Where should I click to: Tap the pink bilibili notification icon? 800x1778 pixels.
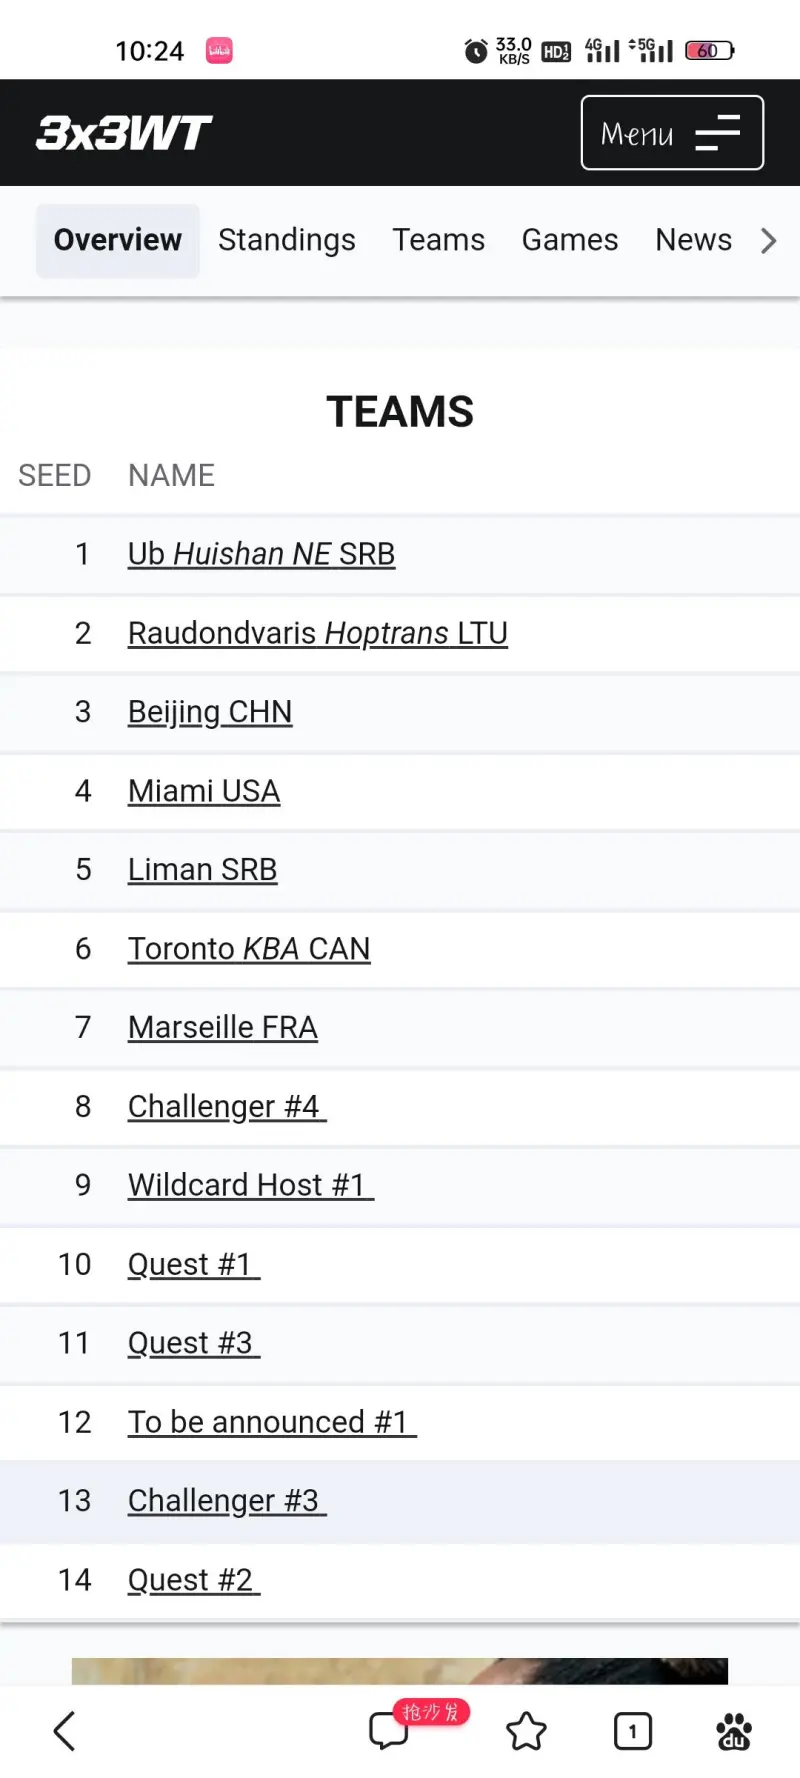[219, 50]
